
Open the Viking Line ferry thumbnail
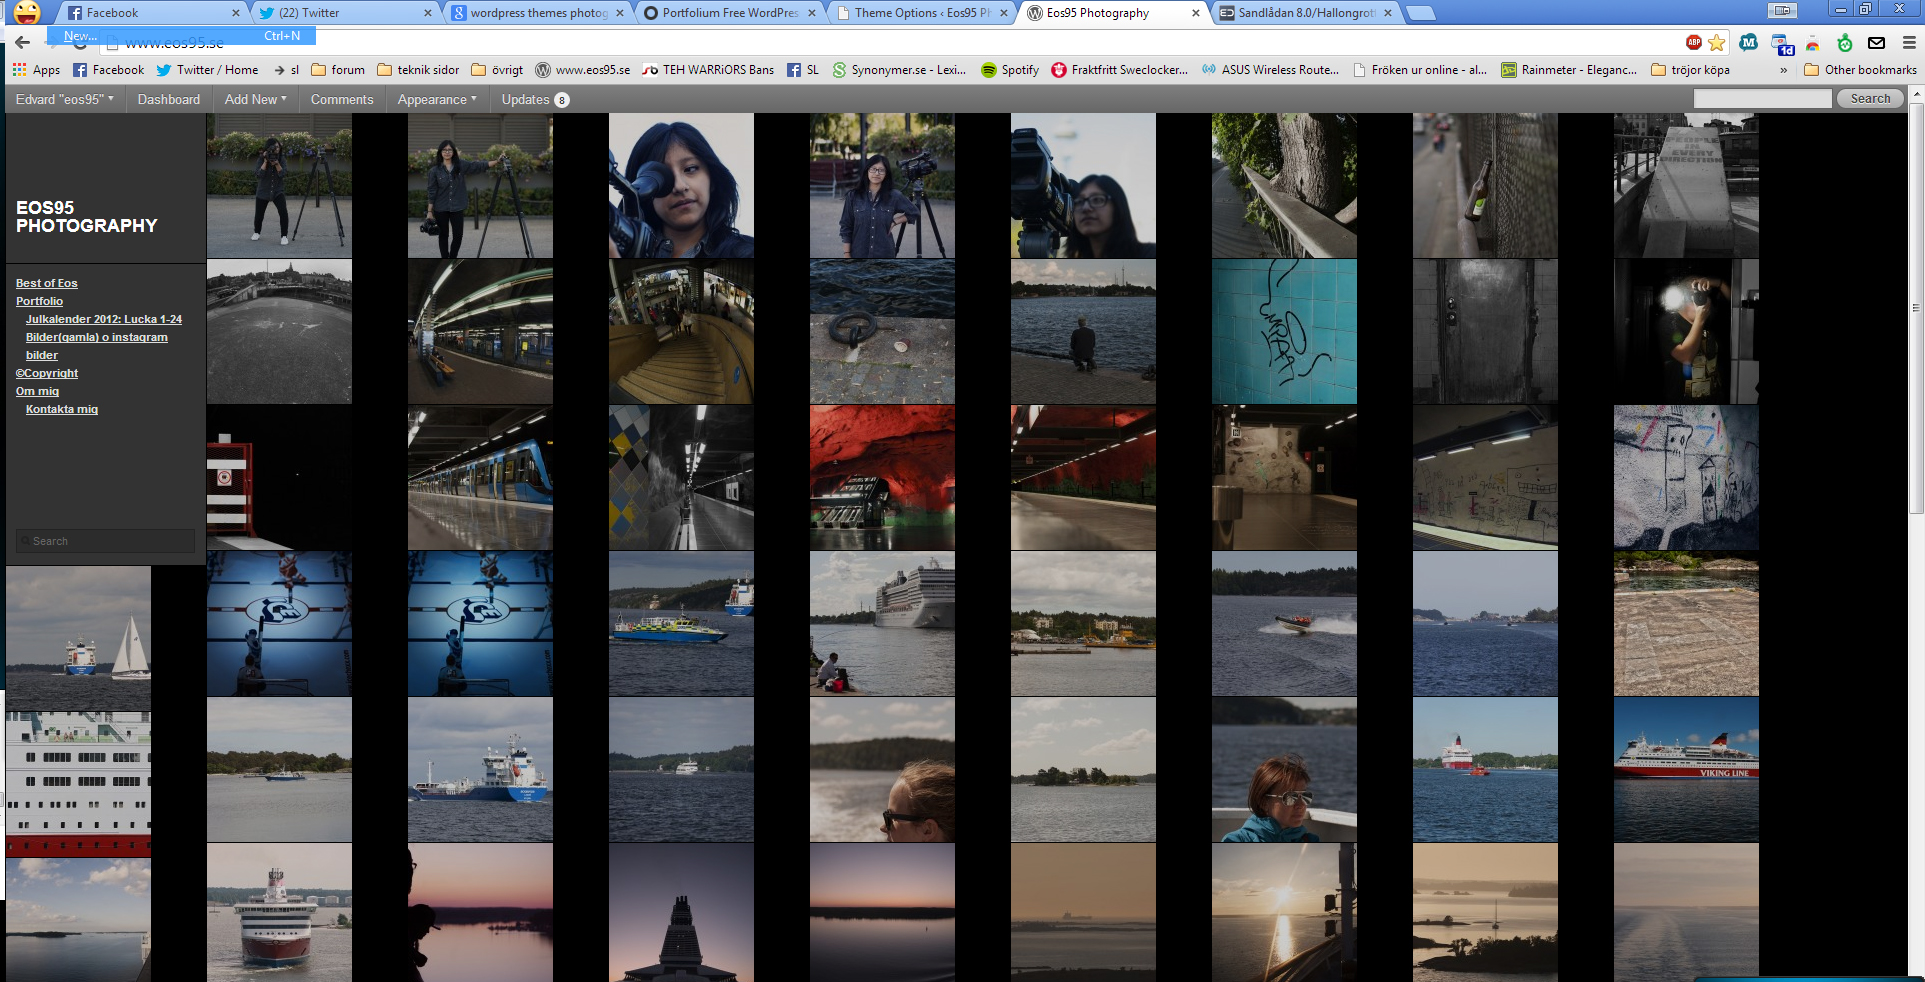point(1686,769)
